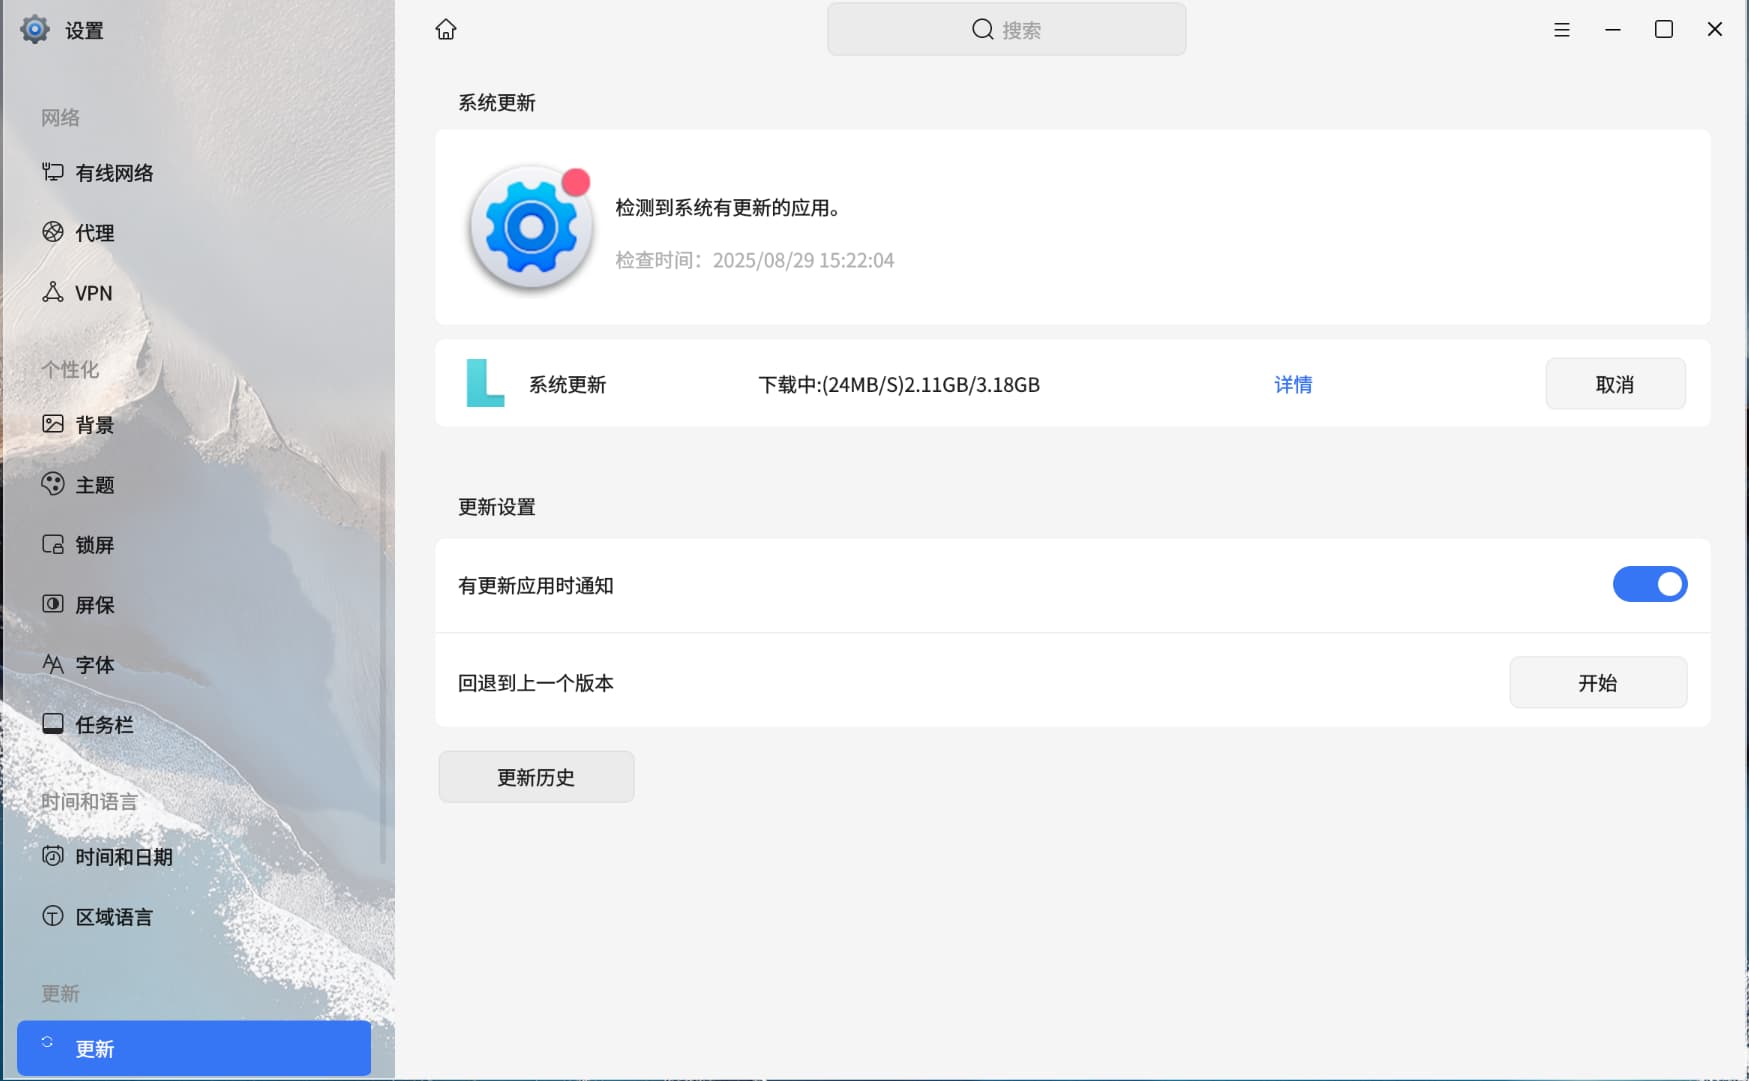Viewport: 1749px width, 1081px height.
Task: Click the search input field
Action: pos(1006,30)
